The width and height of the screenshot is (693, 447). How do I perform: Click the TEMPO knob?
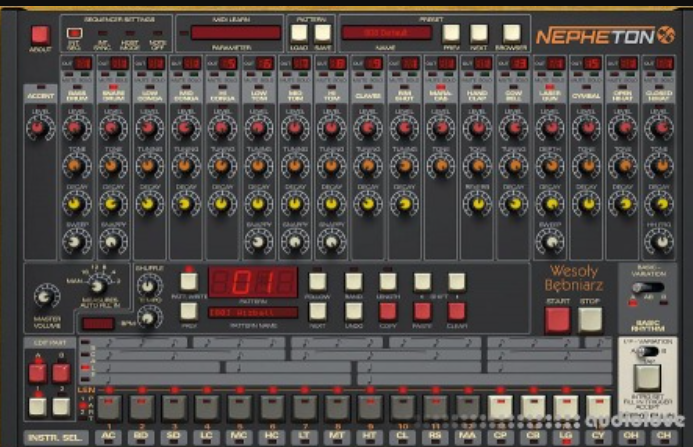(148, 317)
